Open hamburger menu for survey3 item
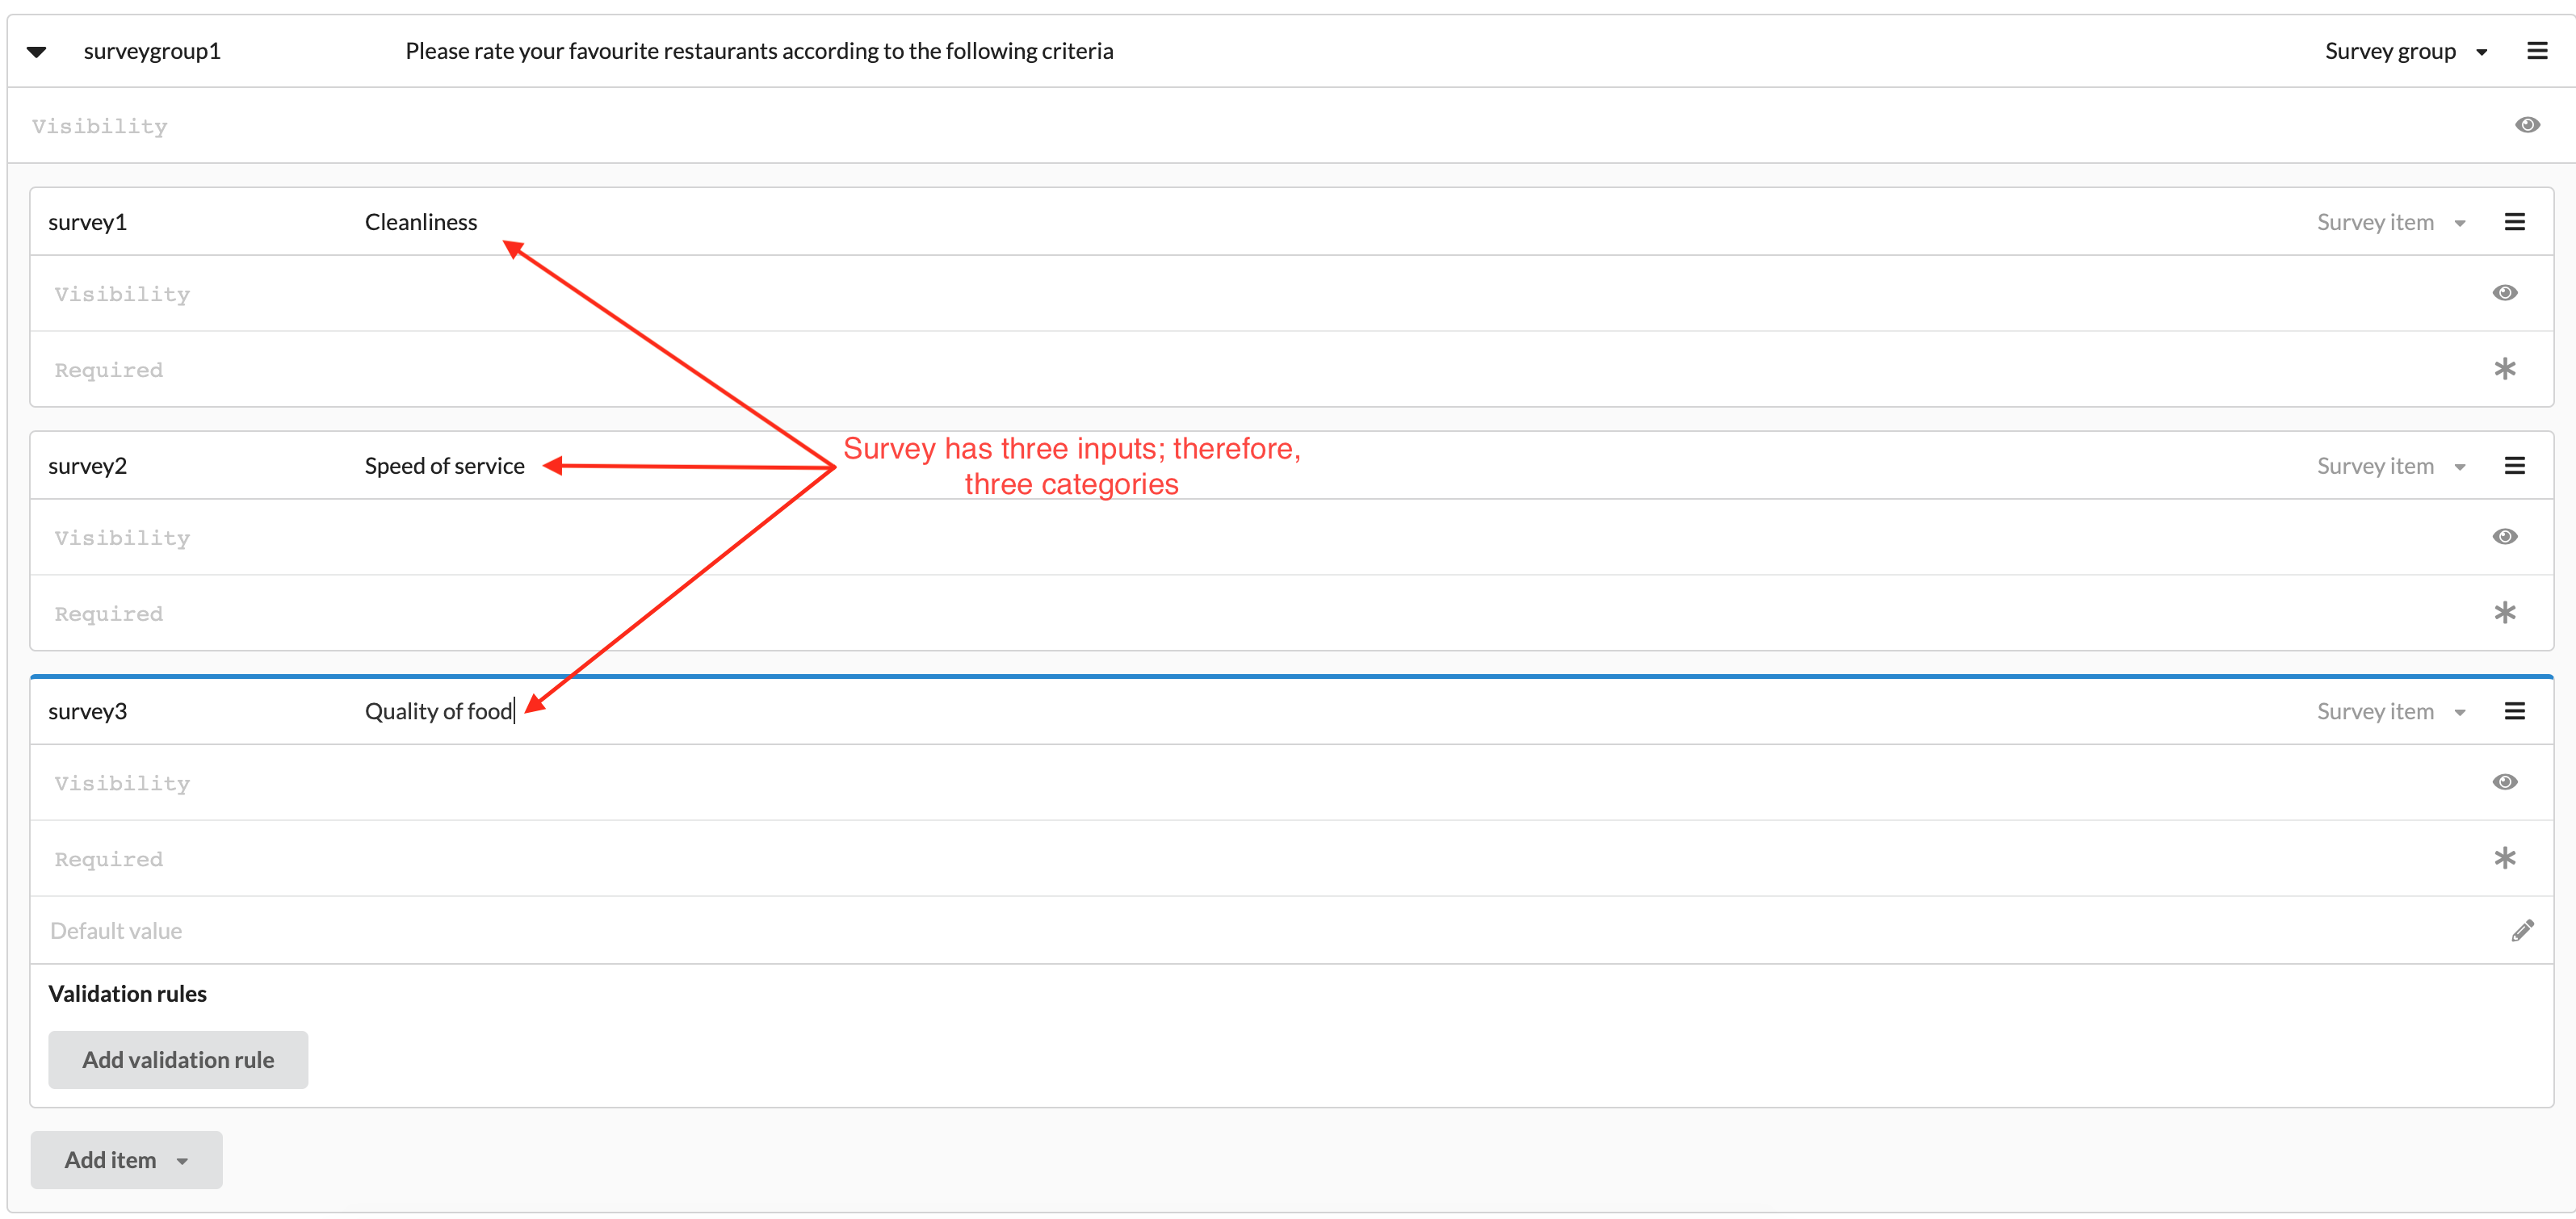 click(x=2514, y=711)
